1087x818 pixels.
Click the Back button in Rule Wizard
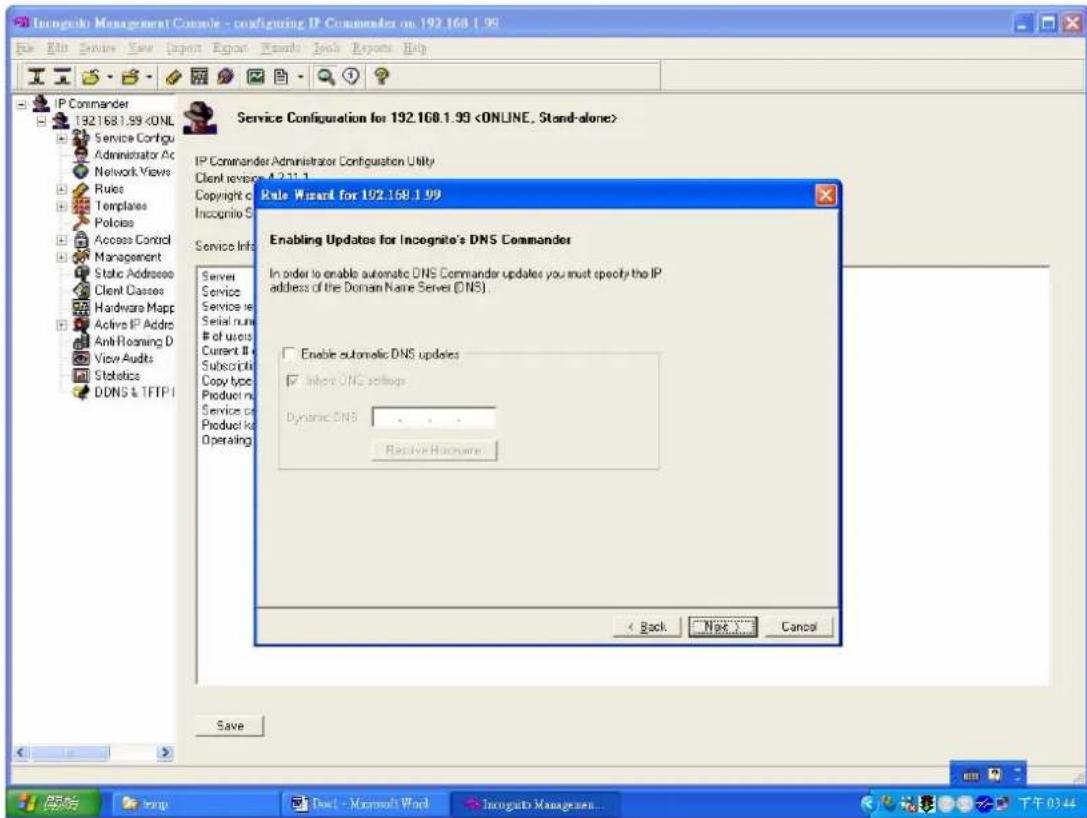point(647,627)
